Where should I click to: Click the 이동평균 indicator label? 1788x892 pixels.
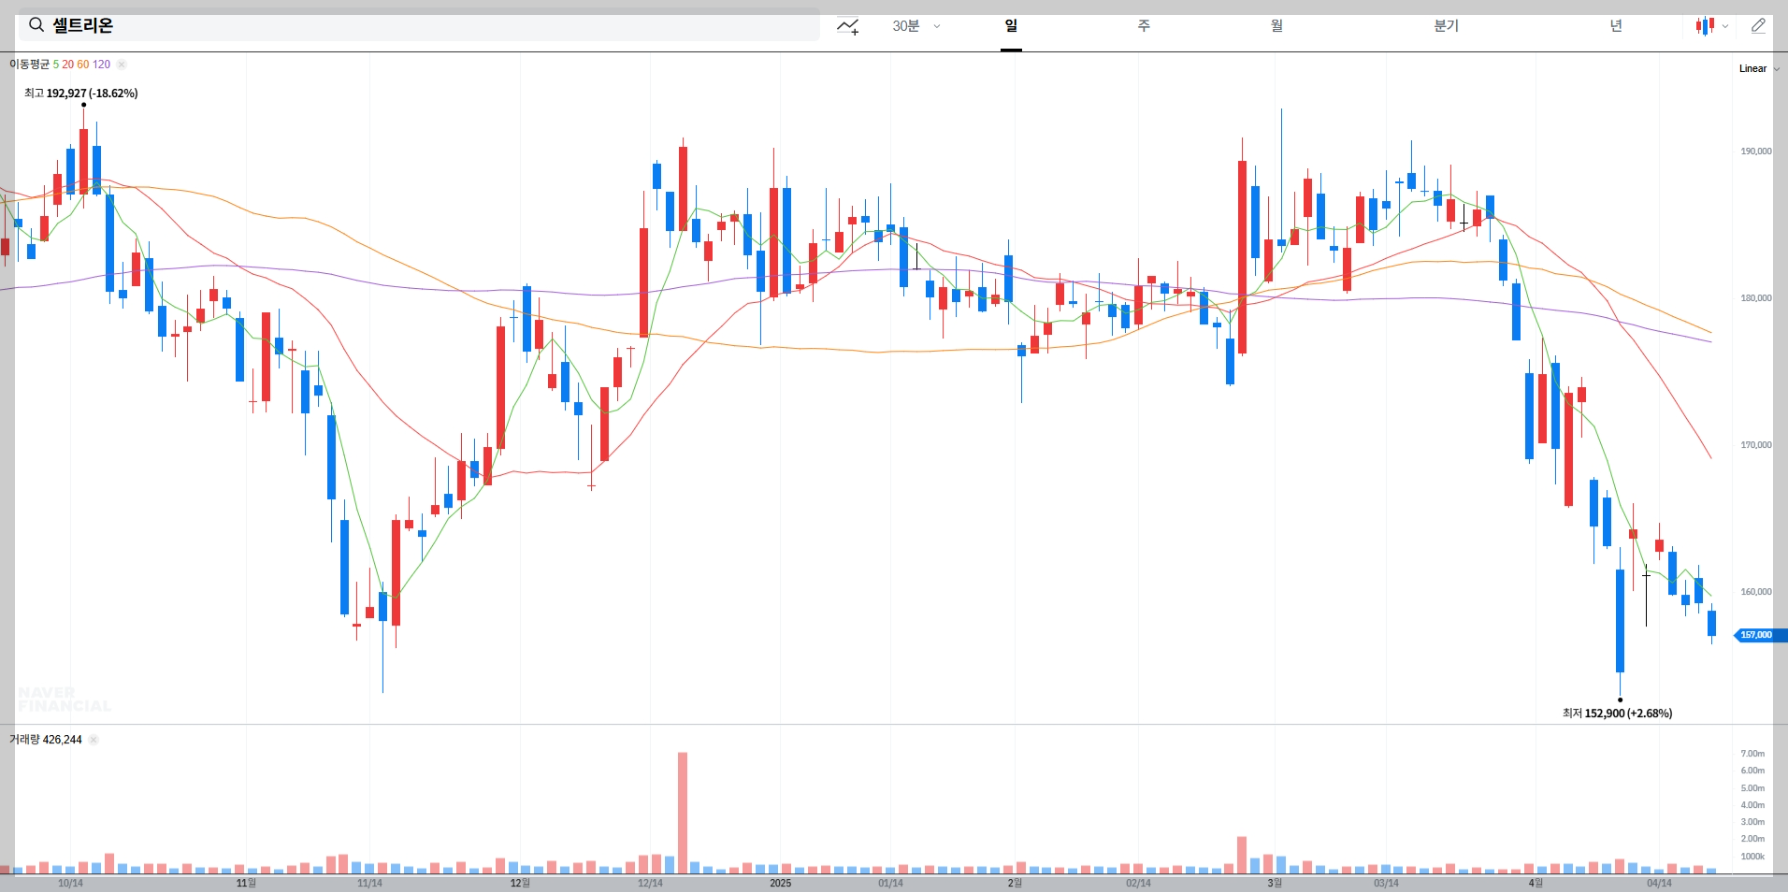click(29, 64)
